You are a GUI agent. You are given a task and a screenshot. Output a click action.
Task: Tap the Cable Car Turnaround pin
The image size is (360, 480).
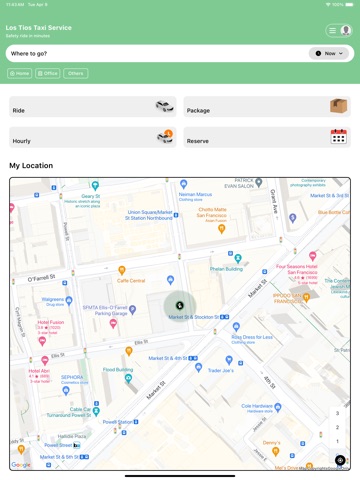click(x=96, y=412)
